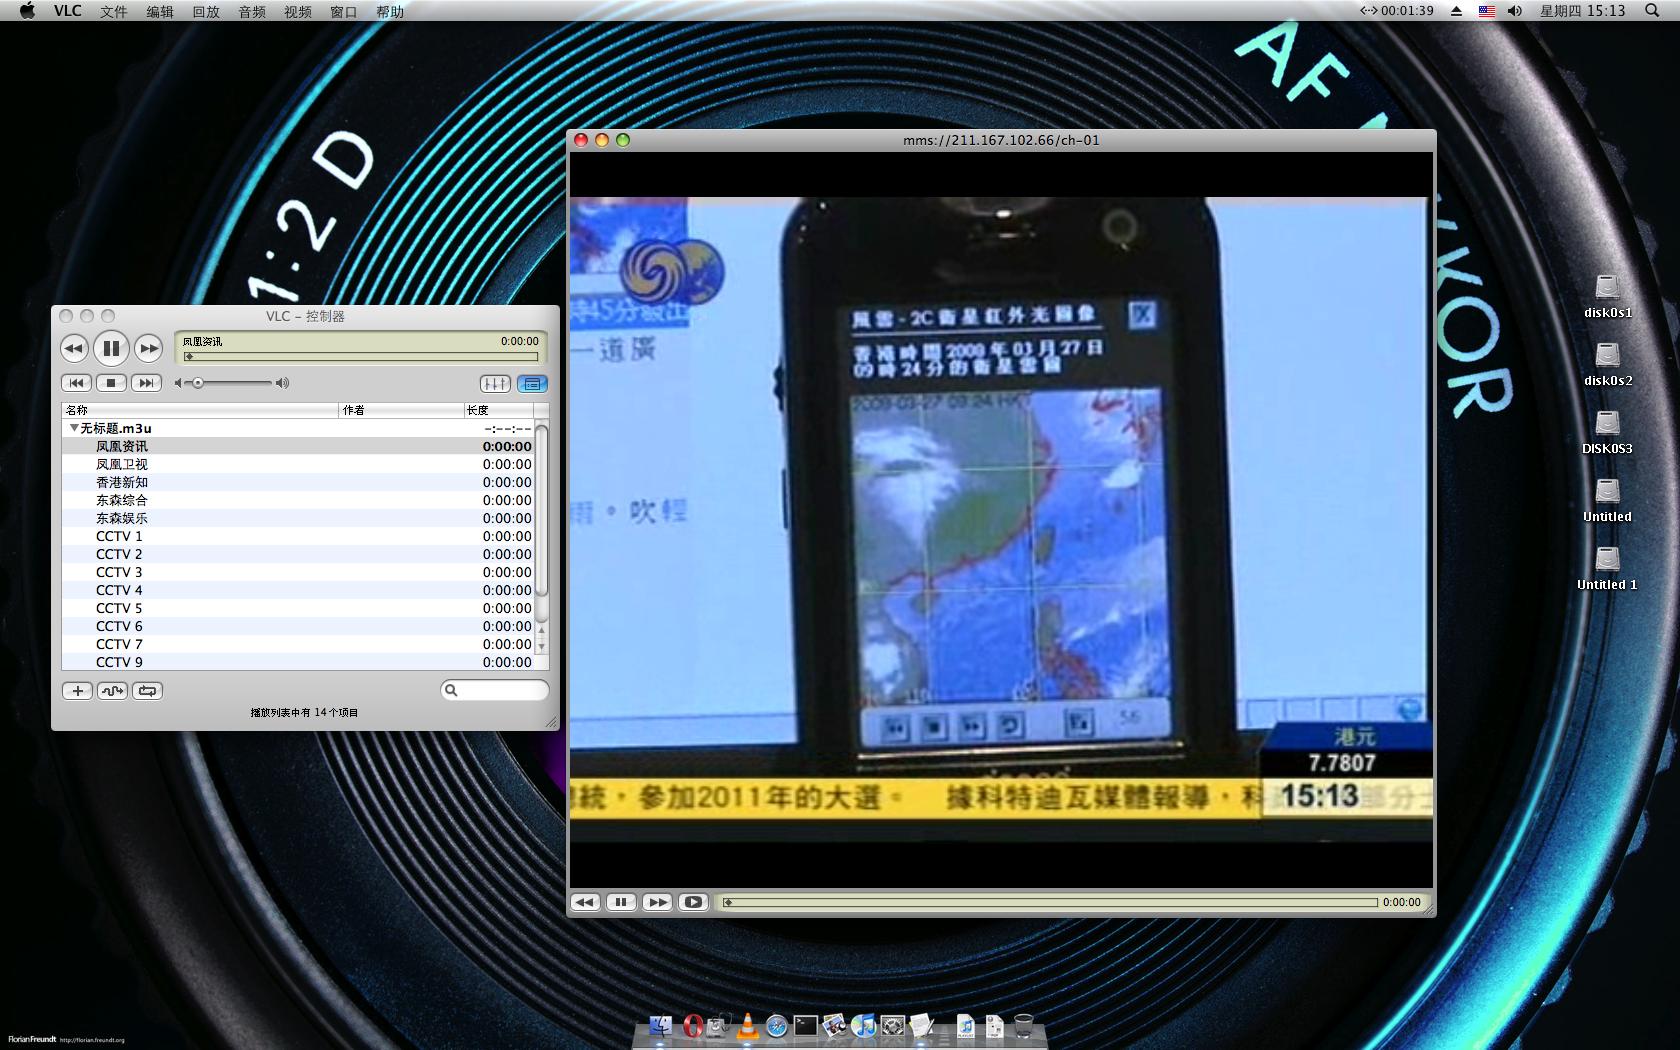1680x1050 pixels.
Task: Open the 文件 menu
Action: tap(114, 11)
